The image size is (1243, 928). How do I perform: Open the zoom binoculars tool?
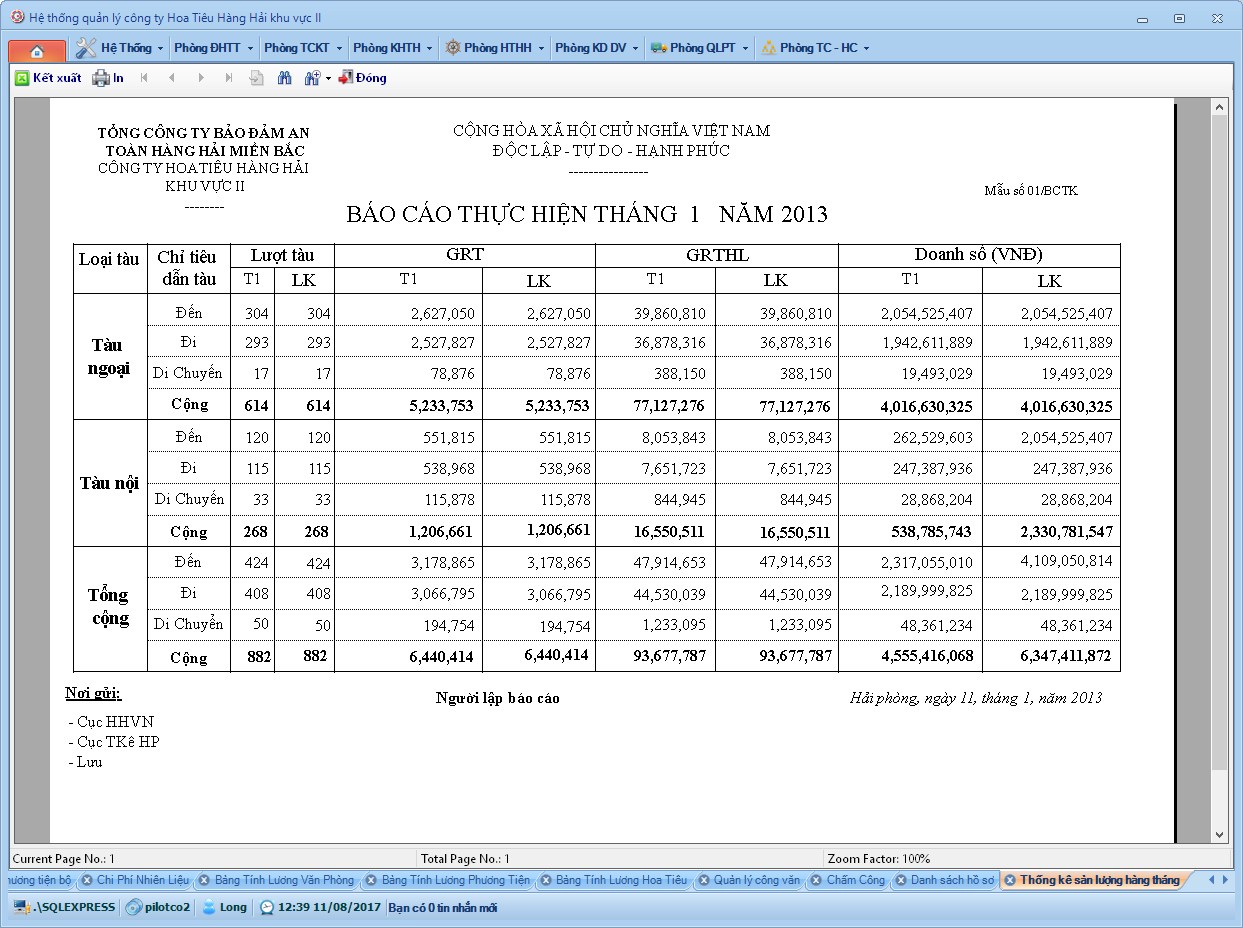(312, 78)
